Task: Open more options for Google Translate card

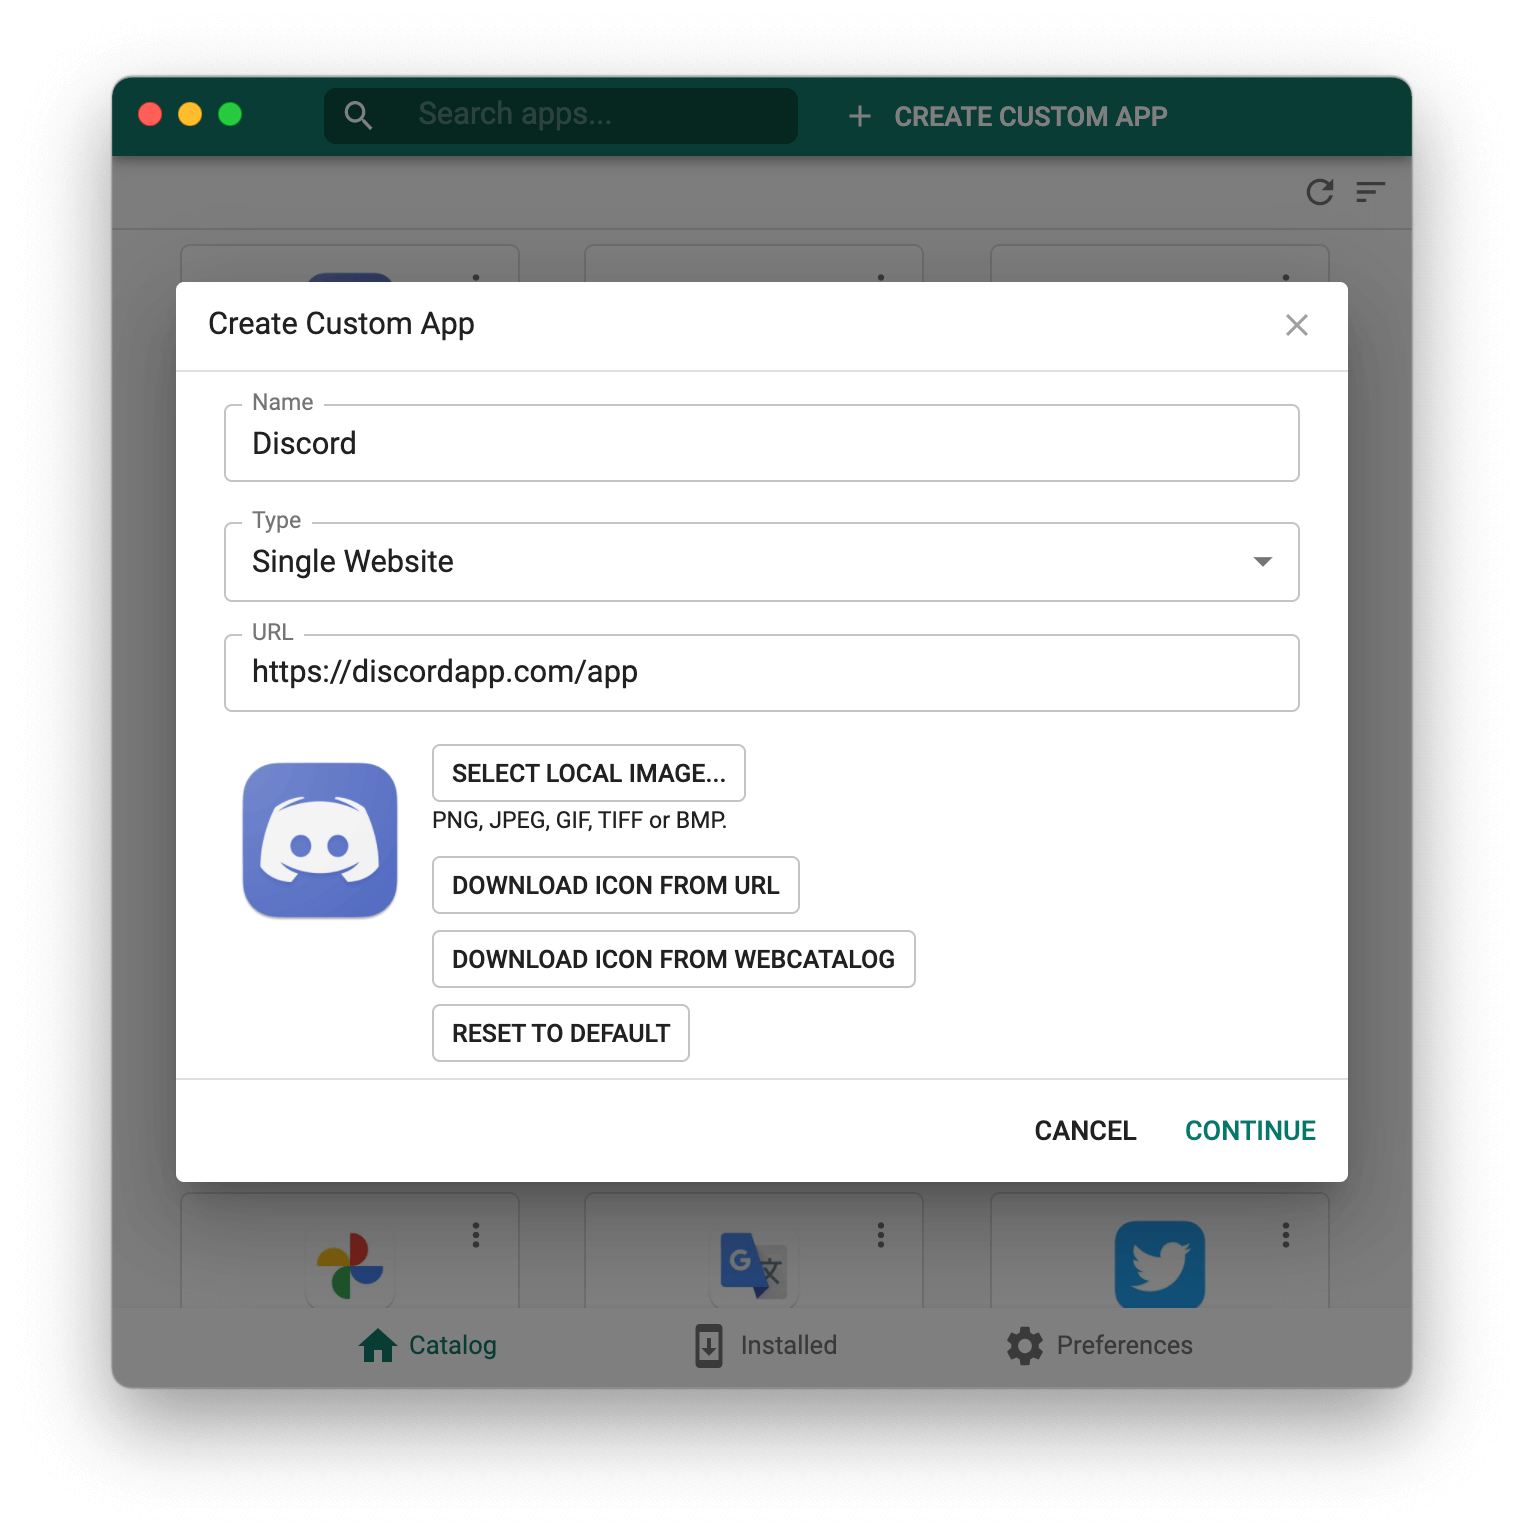Action: (x=881, y=1235)
